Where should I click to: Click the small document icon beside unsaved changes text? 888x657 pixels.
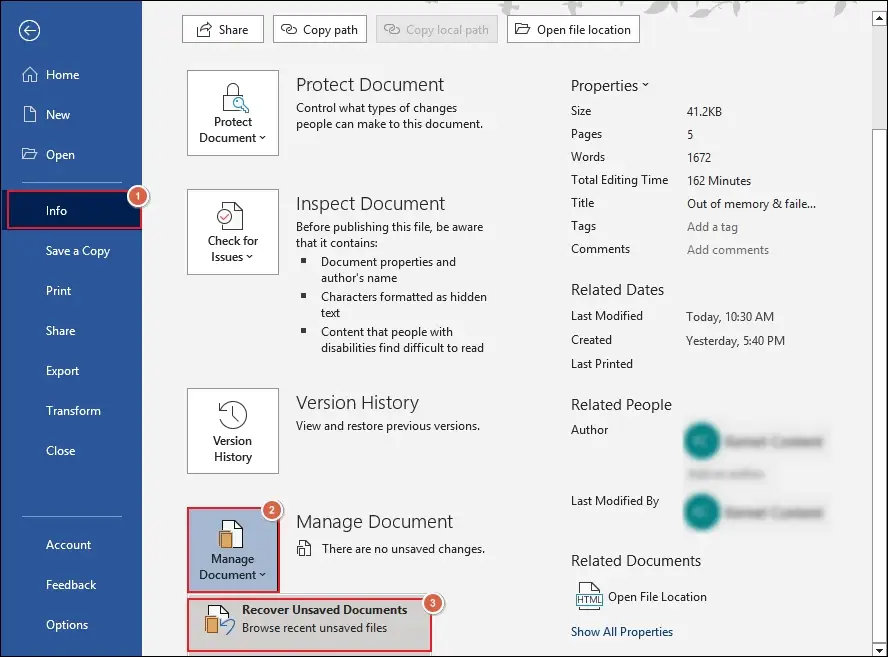point(304,548)
